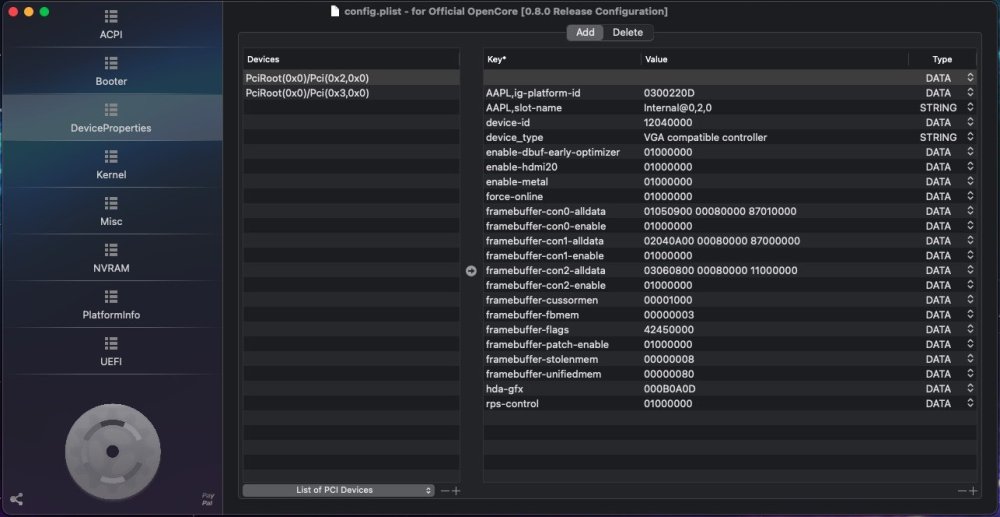The height and width of the screenshot is (517, 1000).
Task: Click value 00000008 for framebuffer-stolenmem
Action: [x=669, y=359]
